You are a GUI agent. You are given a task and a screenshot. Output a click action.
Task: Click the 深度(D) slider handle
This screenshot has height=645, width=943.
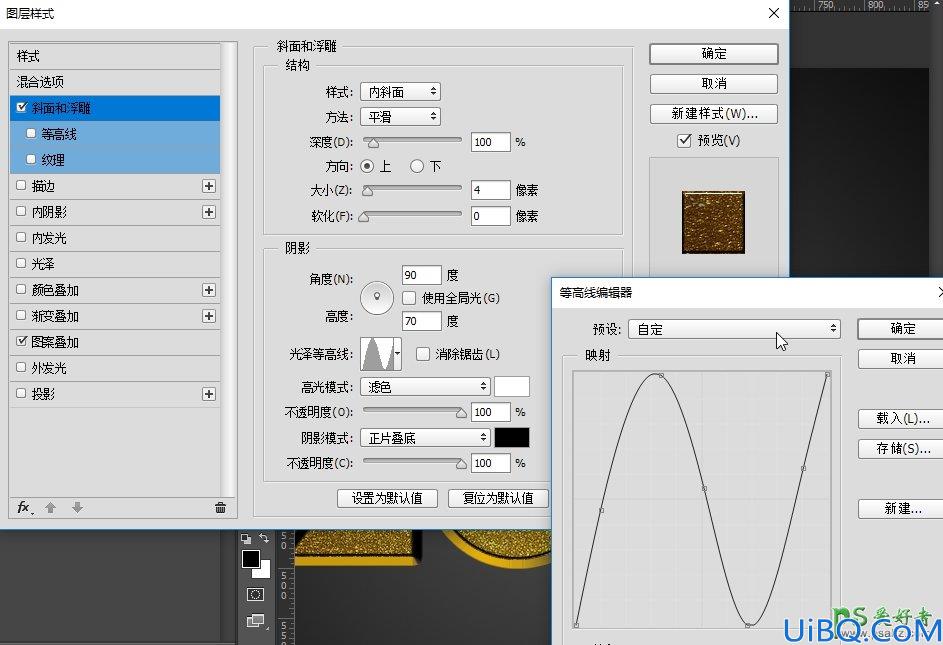[x=373, y=143]
